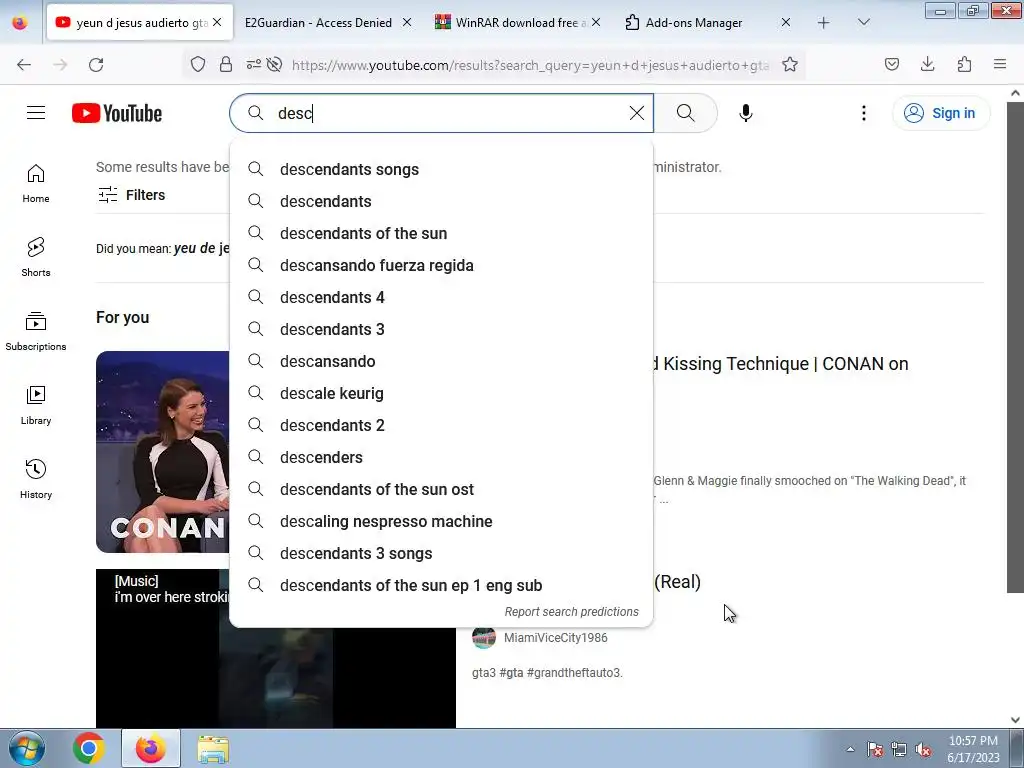Click the Sign in button
The width and height of the screenshot is (1024, 768).
940,113
